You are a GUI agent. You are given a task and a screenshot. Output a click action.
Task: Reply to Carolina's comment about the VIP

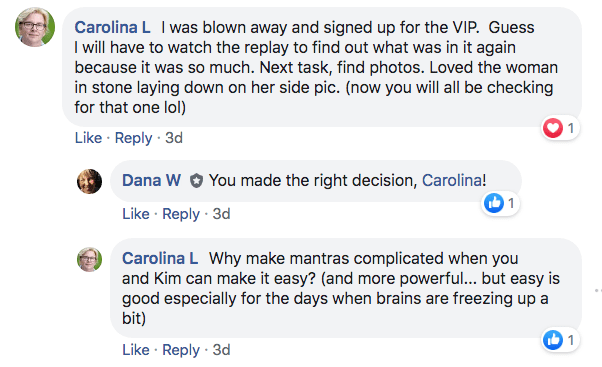133,138
